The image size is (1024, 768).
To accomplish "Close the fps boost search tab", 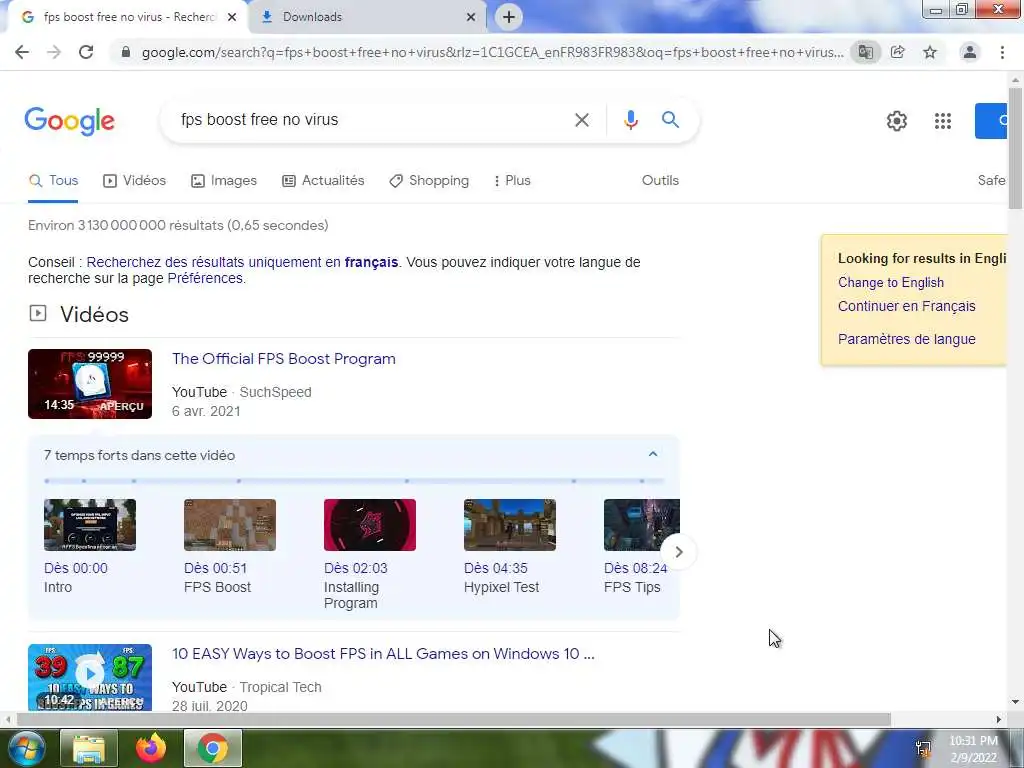I will tap(232, 17).
